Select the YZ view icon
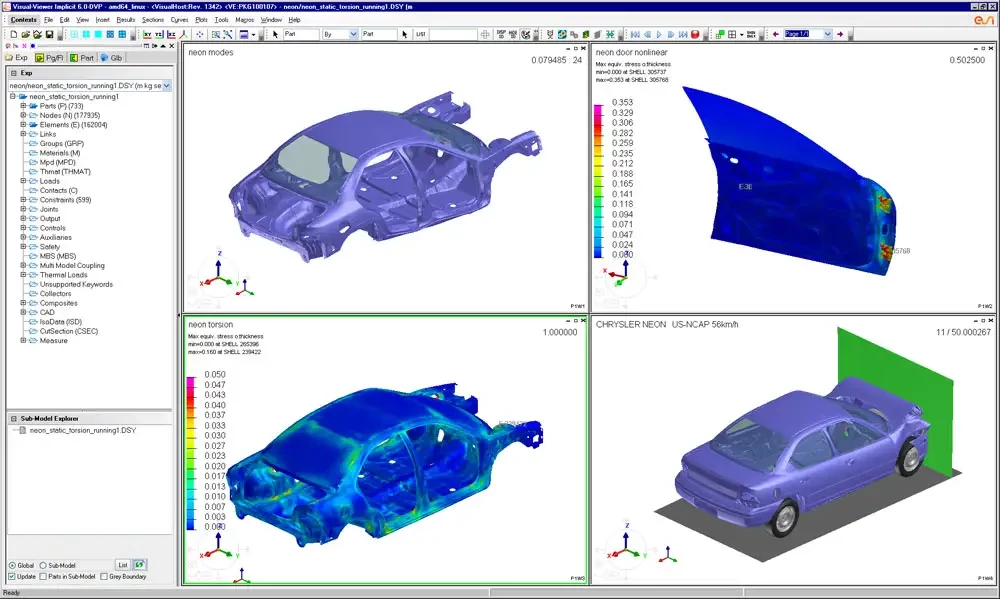This screenshot has width=1000, height=599. (x=159, y=34)
